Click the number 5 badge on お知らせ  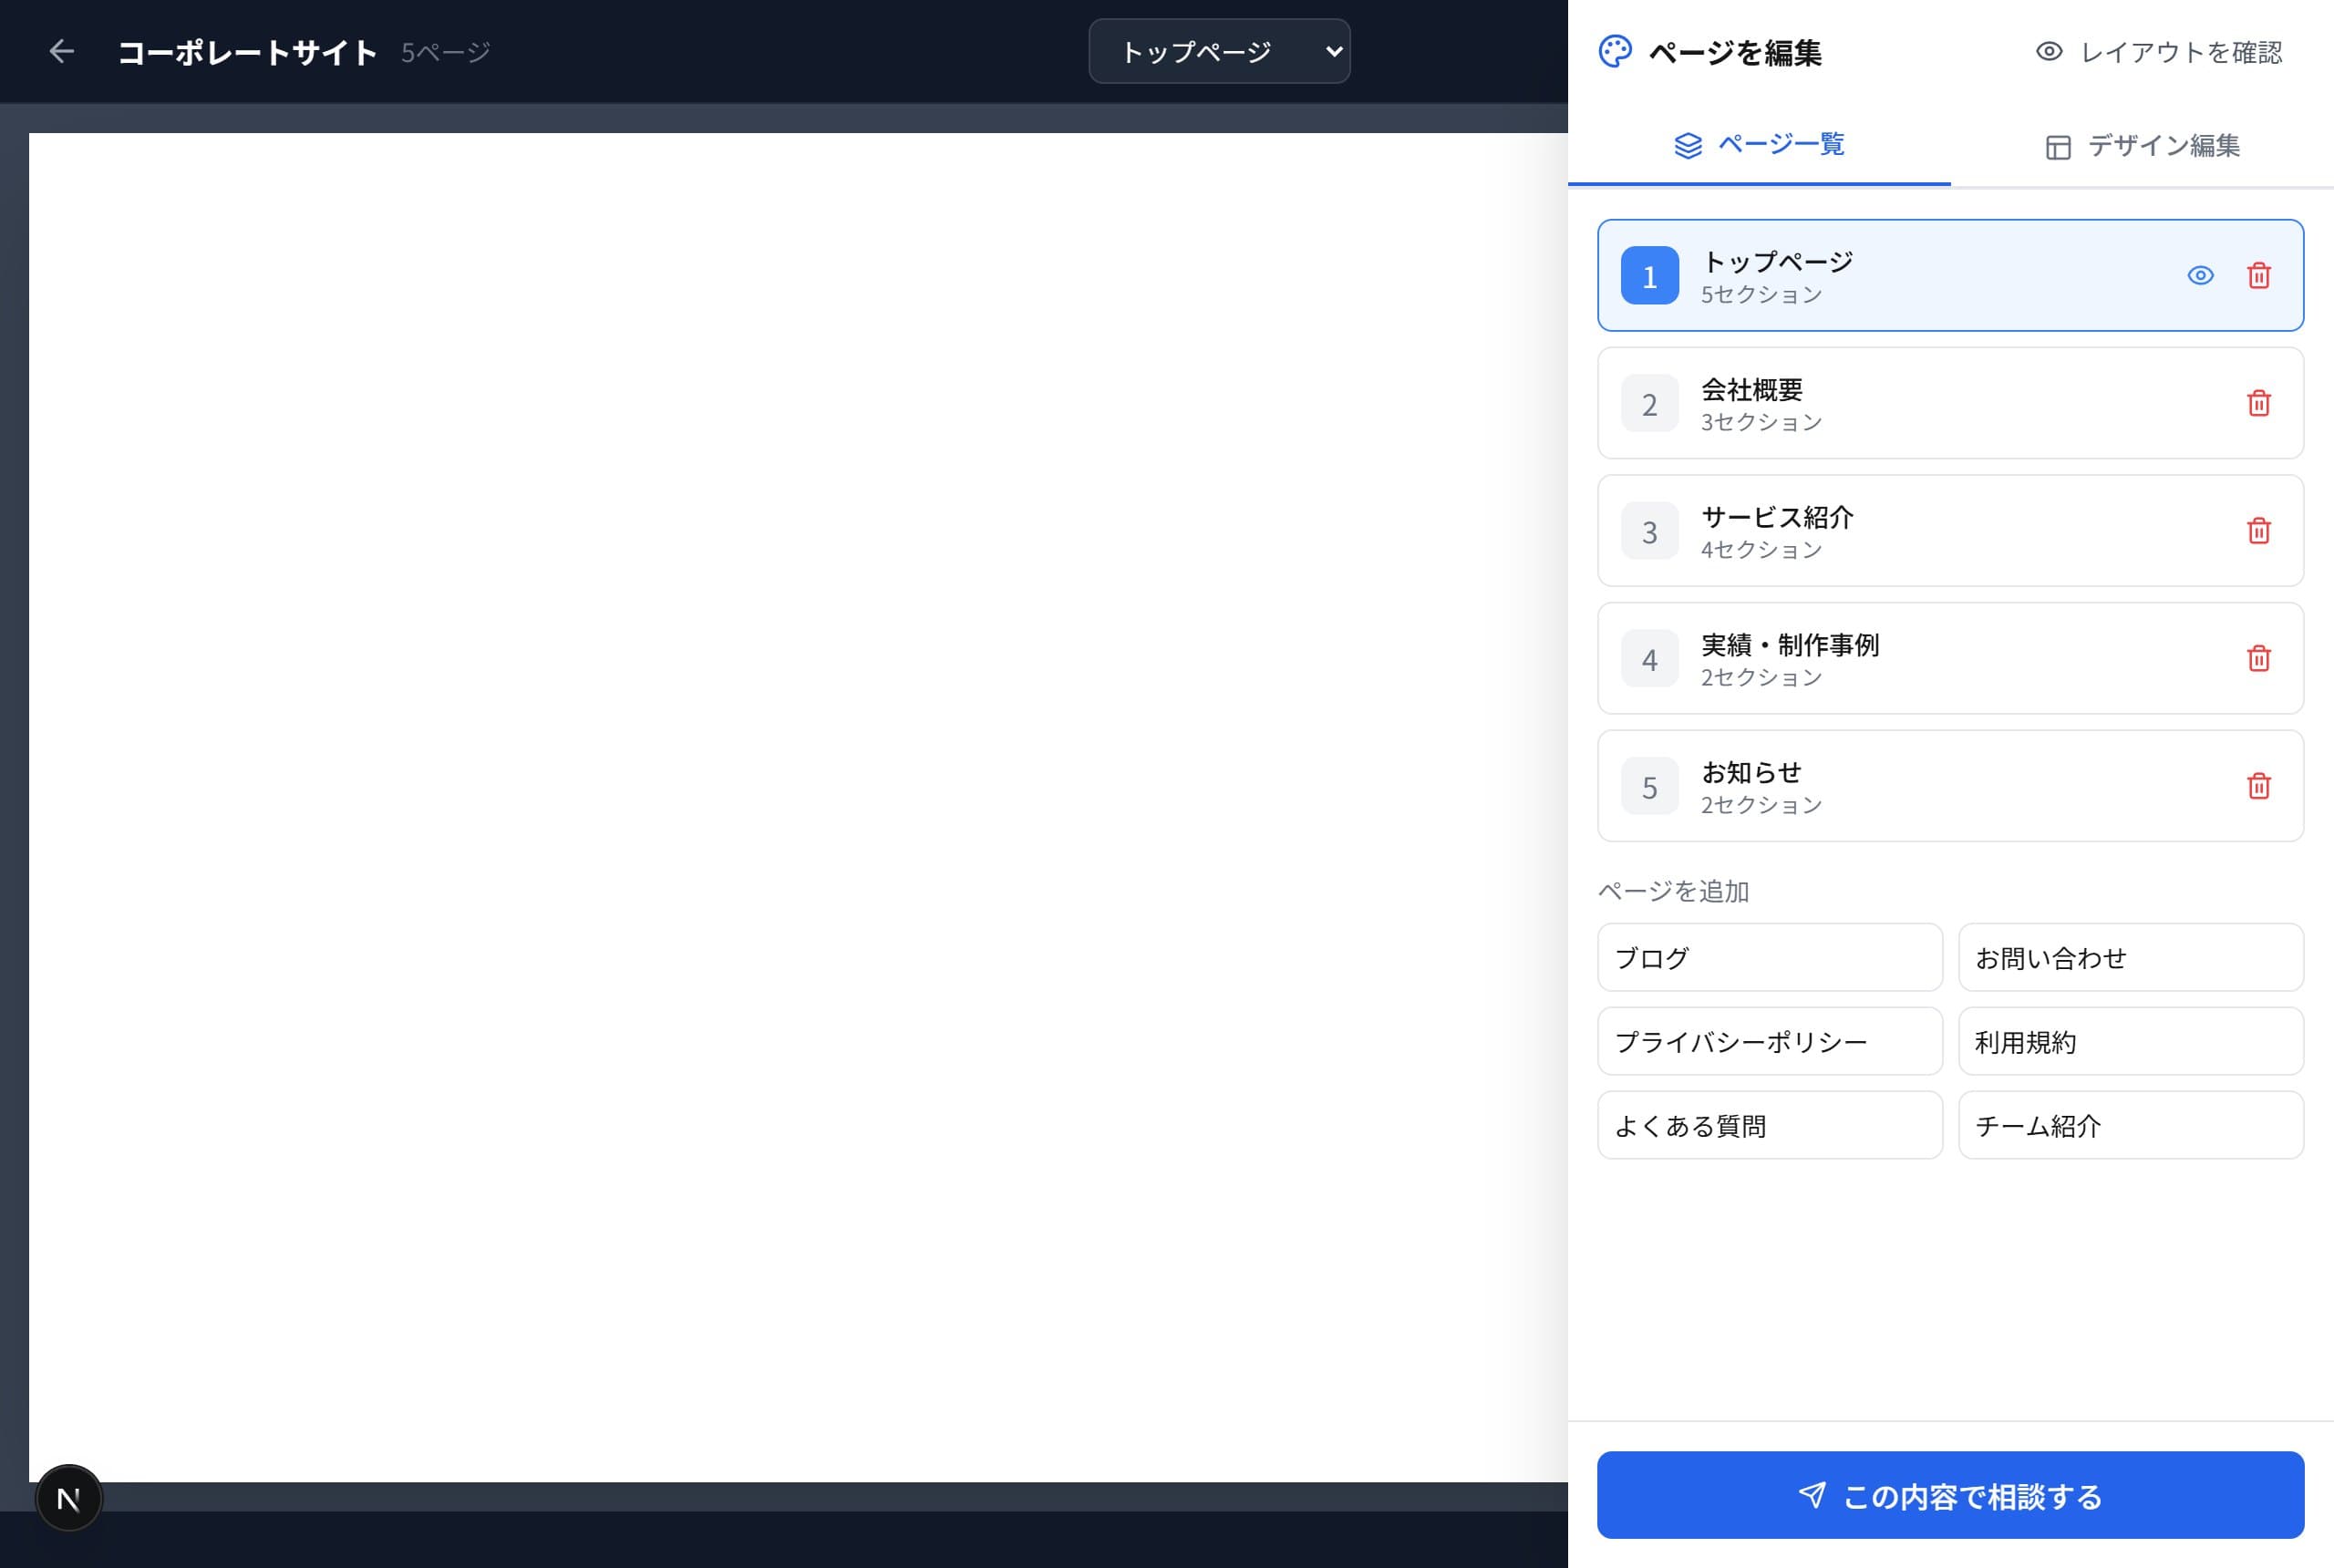(1649, 787)
